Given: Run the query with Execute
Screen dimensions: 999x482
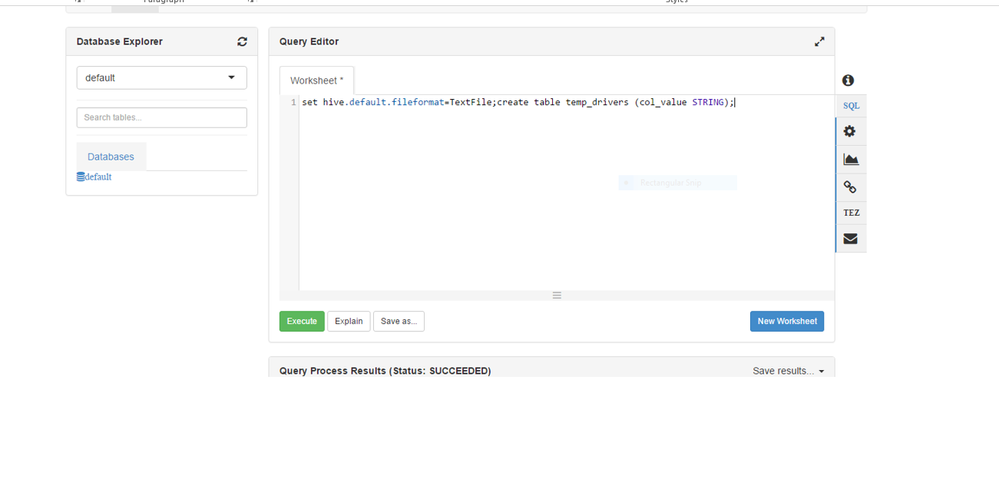Looking at the screenshot, I should coord(302,322).
